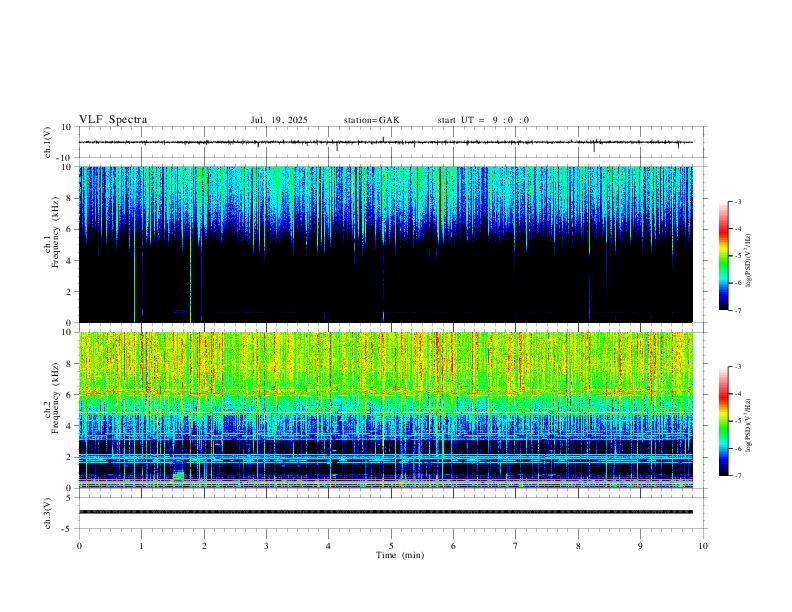The width and height of the screenshot is (792, 612).
Task: Click time axis tick label "3"
Action: [266, 546]
